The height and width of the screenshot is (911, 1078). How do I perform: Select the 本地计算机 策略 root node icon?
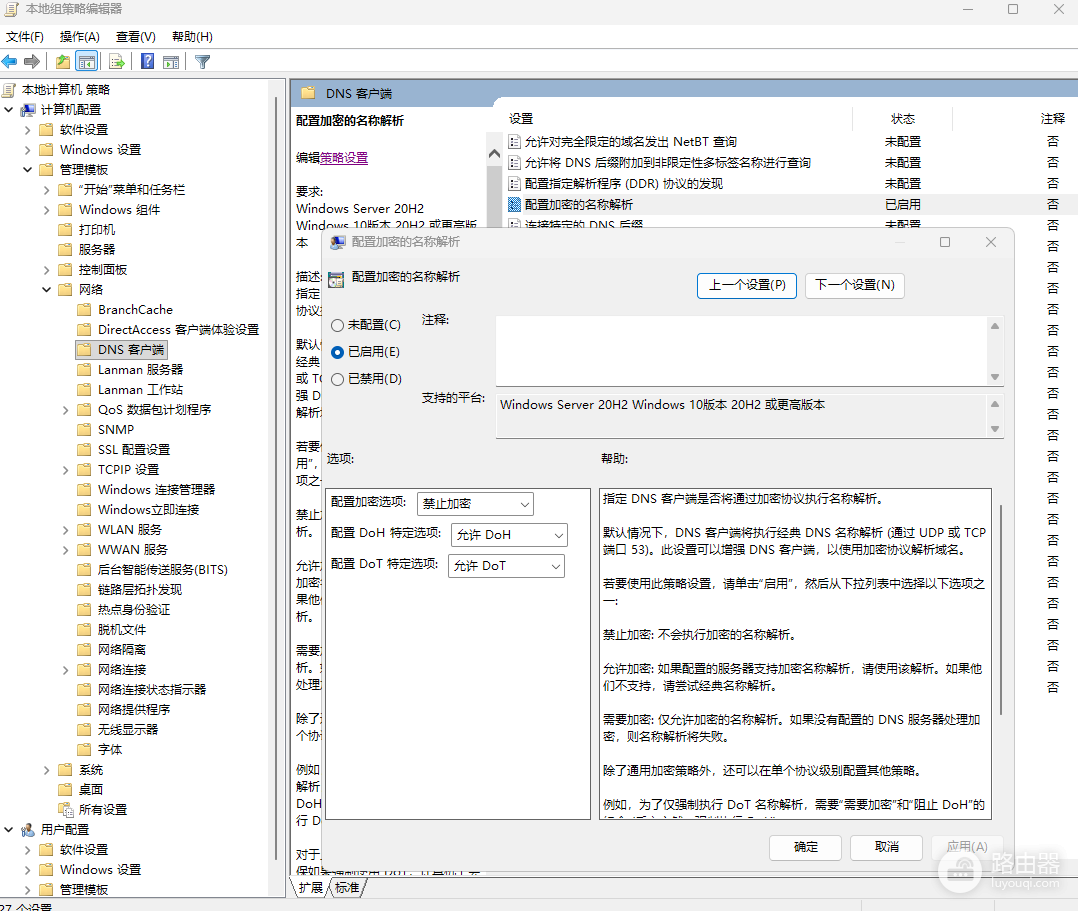[9, 89]
